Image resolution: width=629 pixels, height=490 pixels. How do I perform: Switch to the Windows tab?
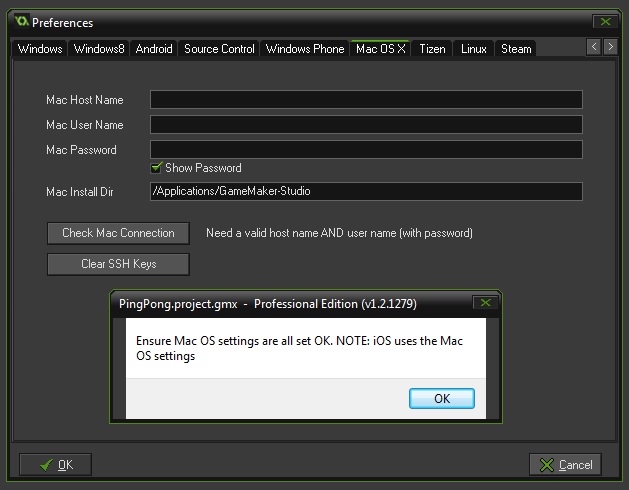click(40, 48)
